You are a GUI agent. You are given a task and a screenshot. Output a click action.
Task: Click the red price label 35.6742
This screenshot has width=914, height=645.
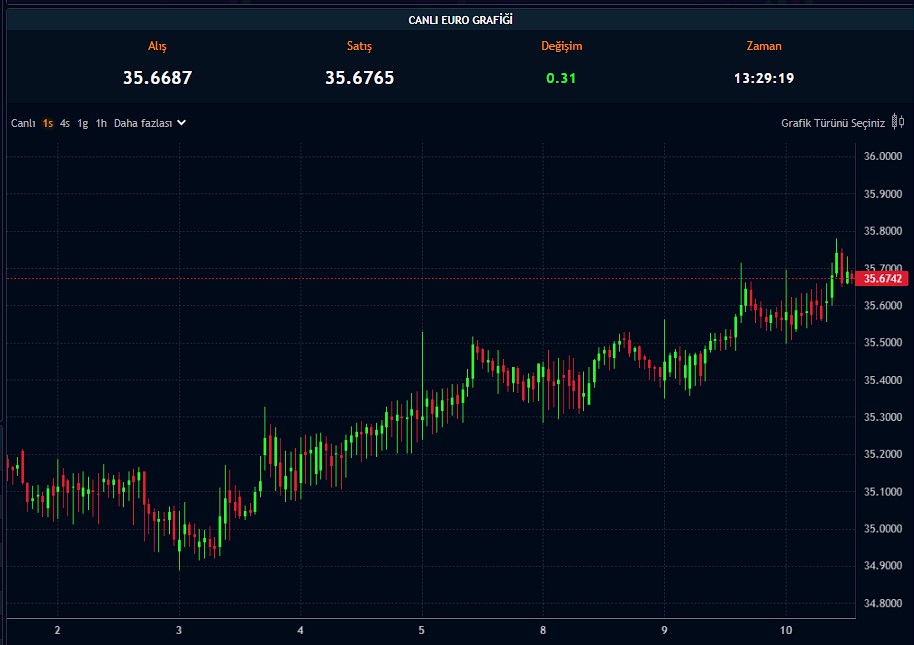pos(884,278)
